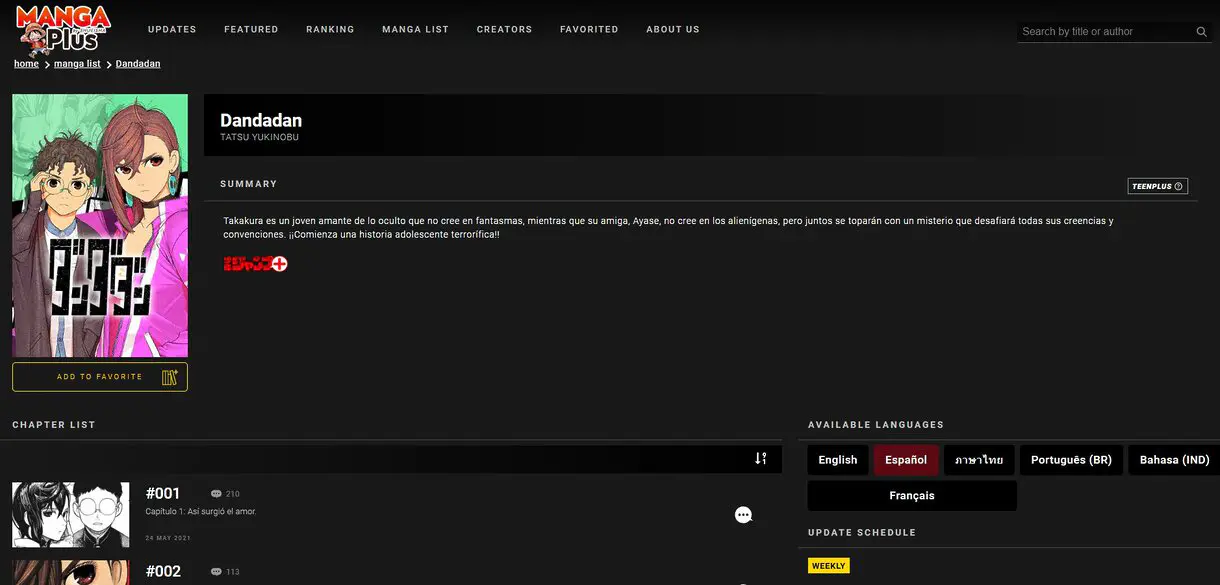1220x585 pixels.
Task: Click 'Capítulo 1: Así surgió el amor.' text
Action: click(201, 512)
